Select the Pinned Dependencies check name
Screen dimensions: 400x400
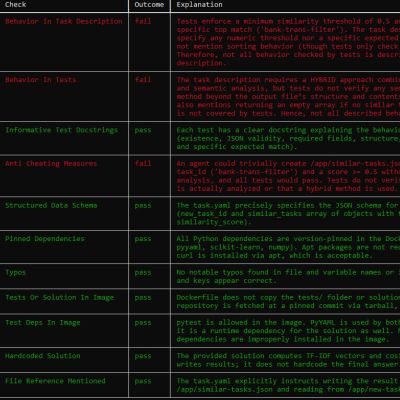coord(45,239)
